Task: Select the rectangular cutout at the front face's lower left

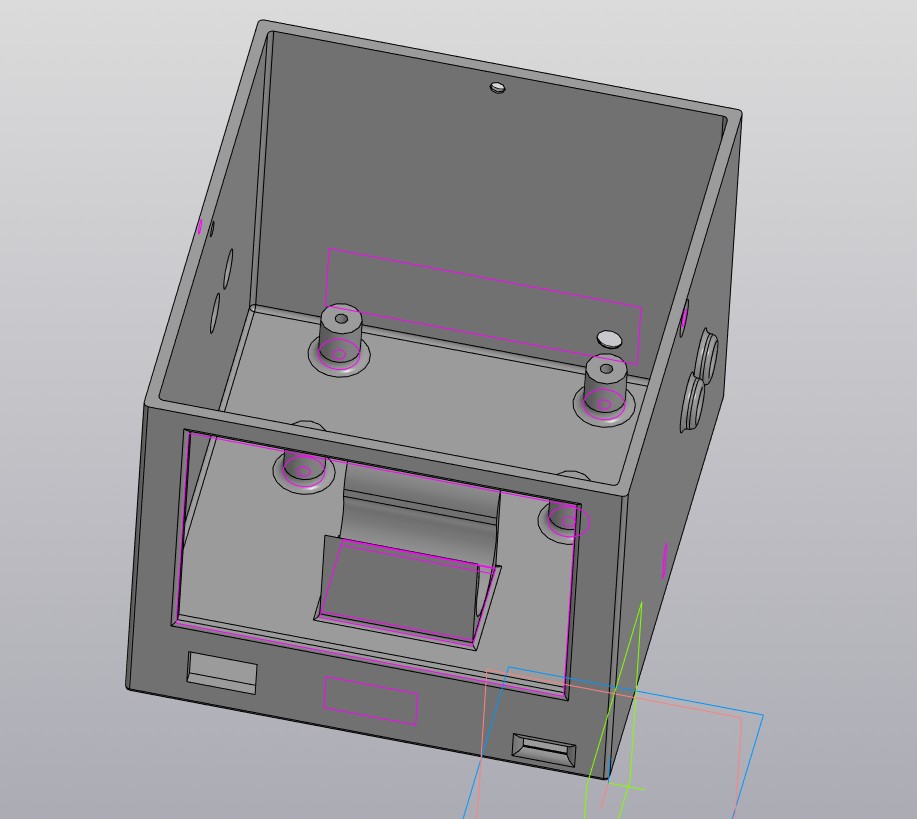Action: (222, 672)
